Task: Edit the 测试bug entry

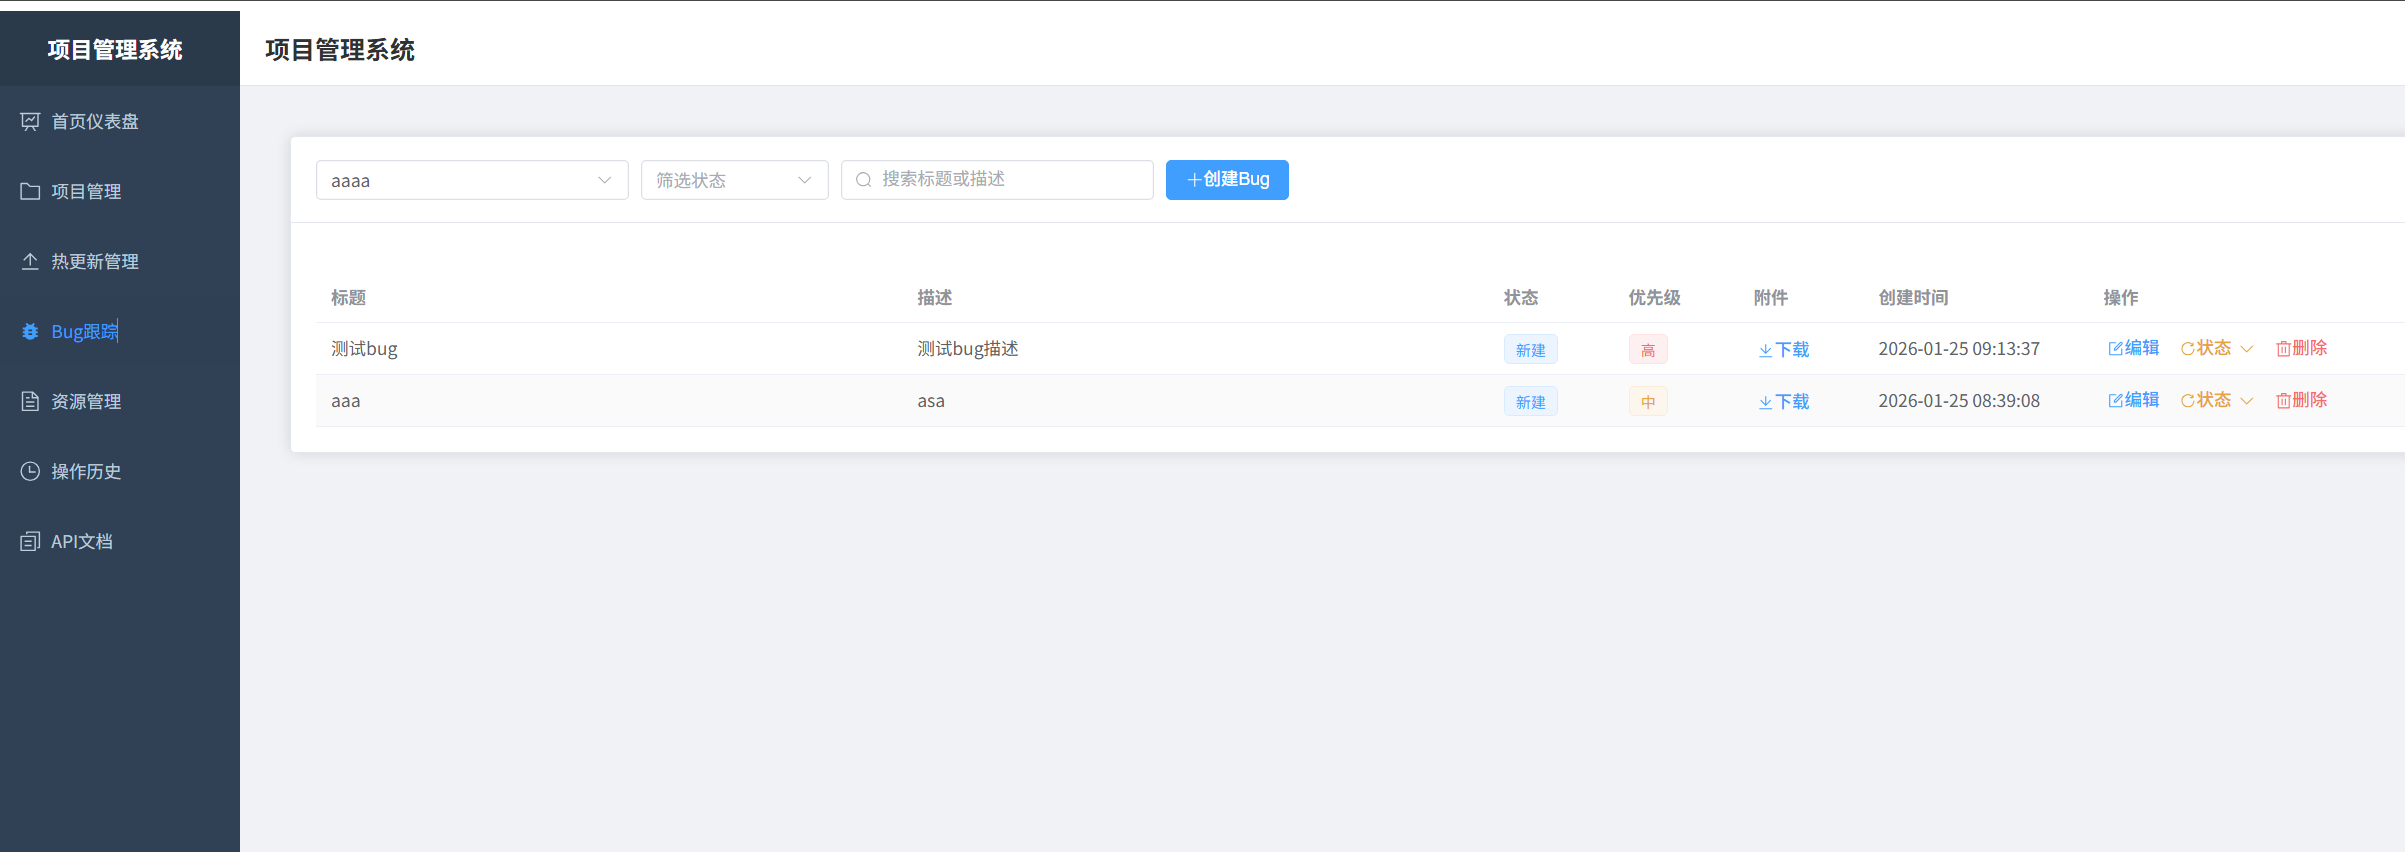Action: pyautogui.click(x=2133, y=348)
